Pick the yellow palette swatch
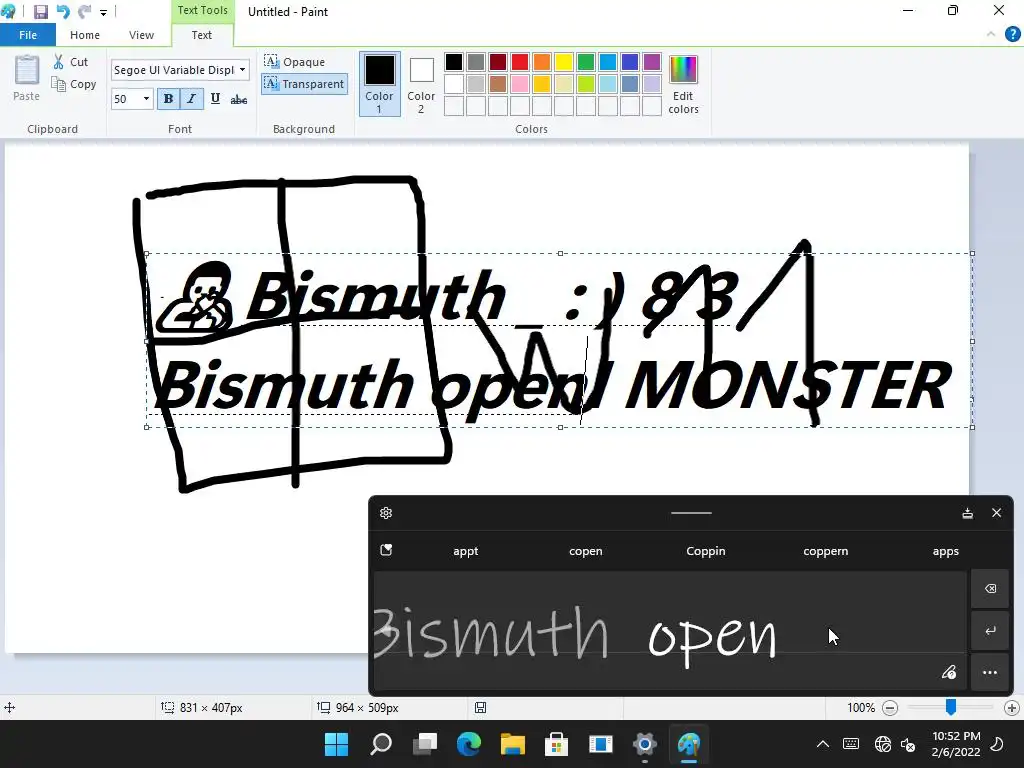1024x768 pixels. click(x=564, y=62)
